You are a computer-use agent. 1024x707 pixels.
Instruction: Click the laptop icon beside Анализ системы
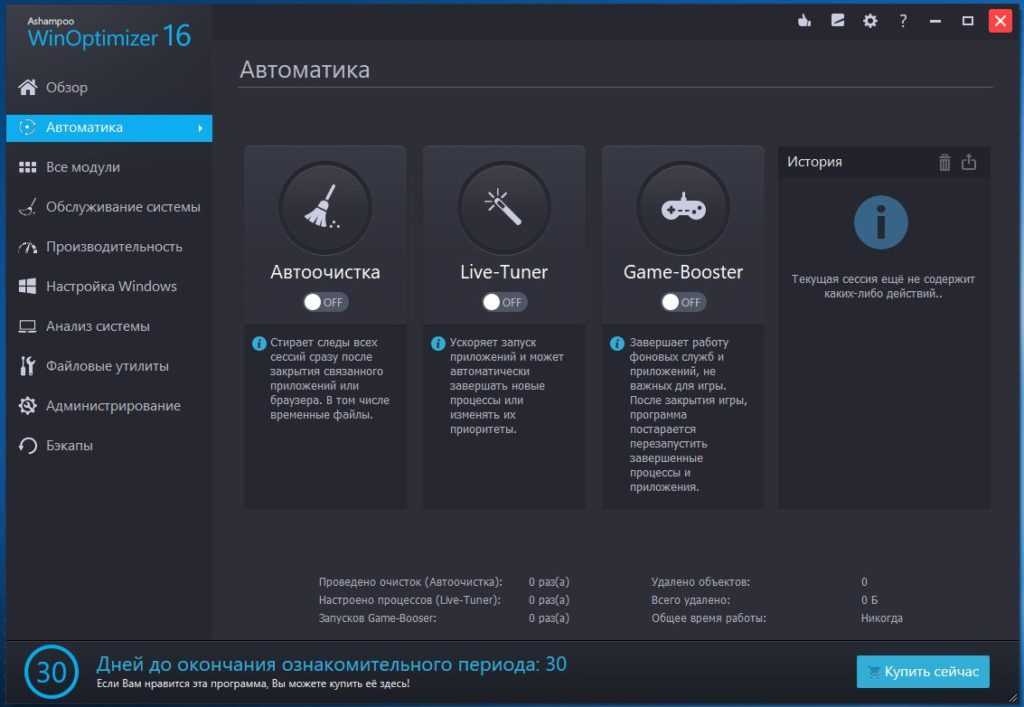[x=27, y=326]
